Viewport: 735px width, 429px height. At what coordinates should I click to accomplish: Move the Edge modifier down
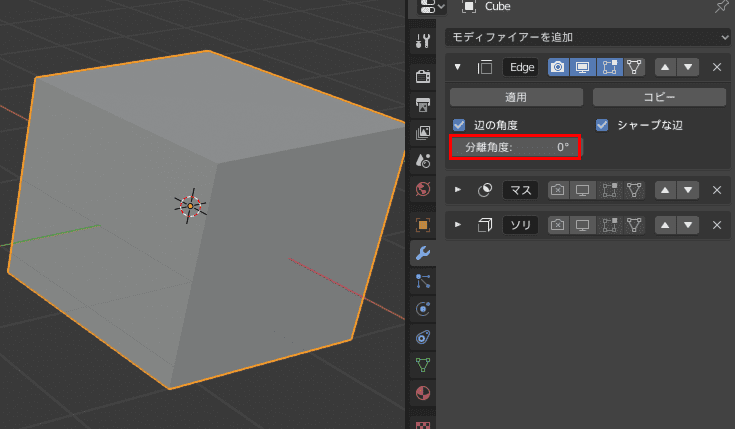point(688,67)
